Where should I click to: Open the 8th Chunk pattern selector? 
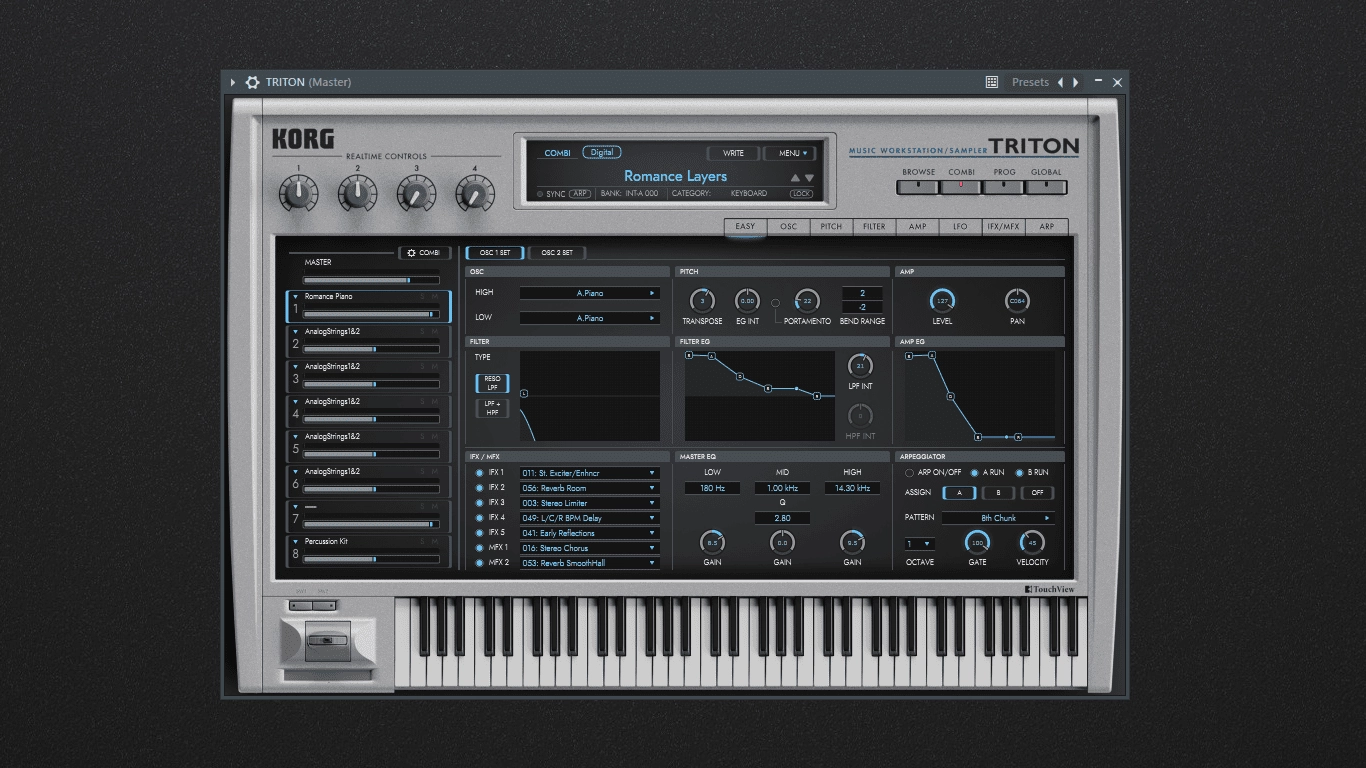998,518
